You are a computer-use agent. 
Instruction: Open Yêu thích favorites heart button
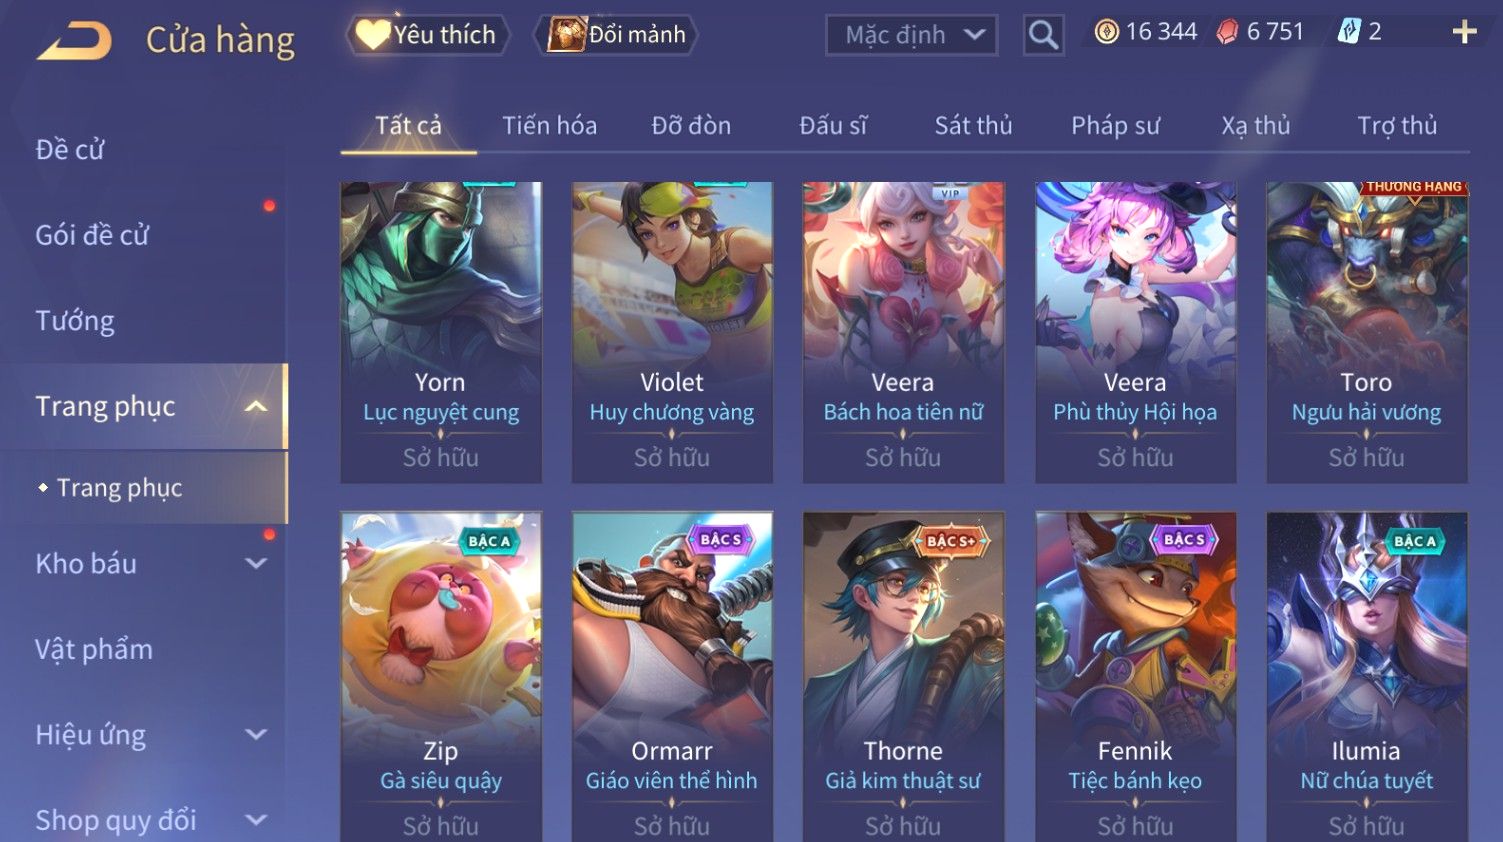pyautogui.click(x=428, y=35)
